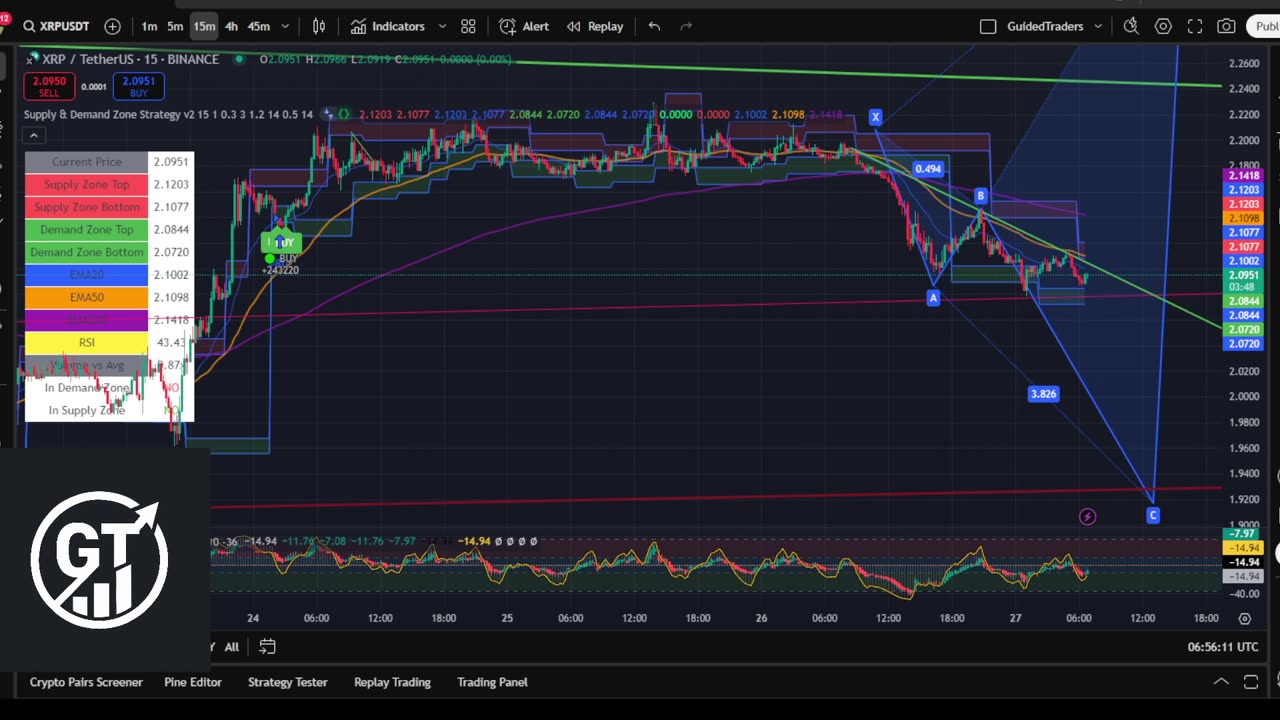1280x720 pixels.
Task: Click the 2.1418 purple price label
Action: pyautogui.click(x=1243, y=176)
